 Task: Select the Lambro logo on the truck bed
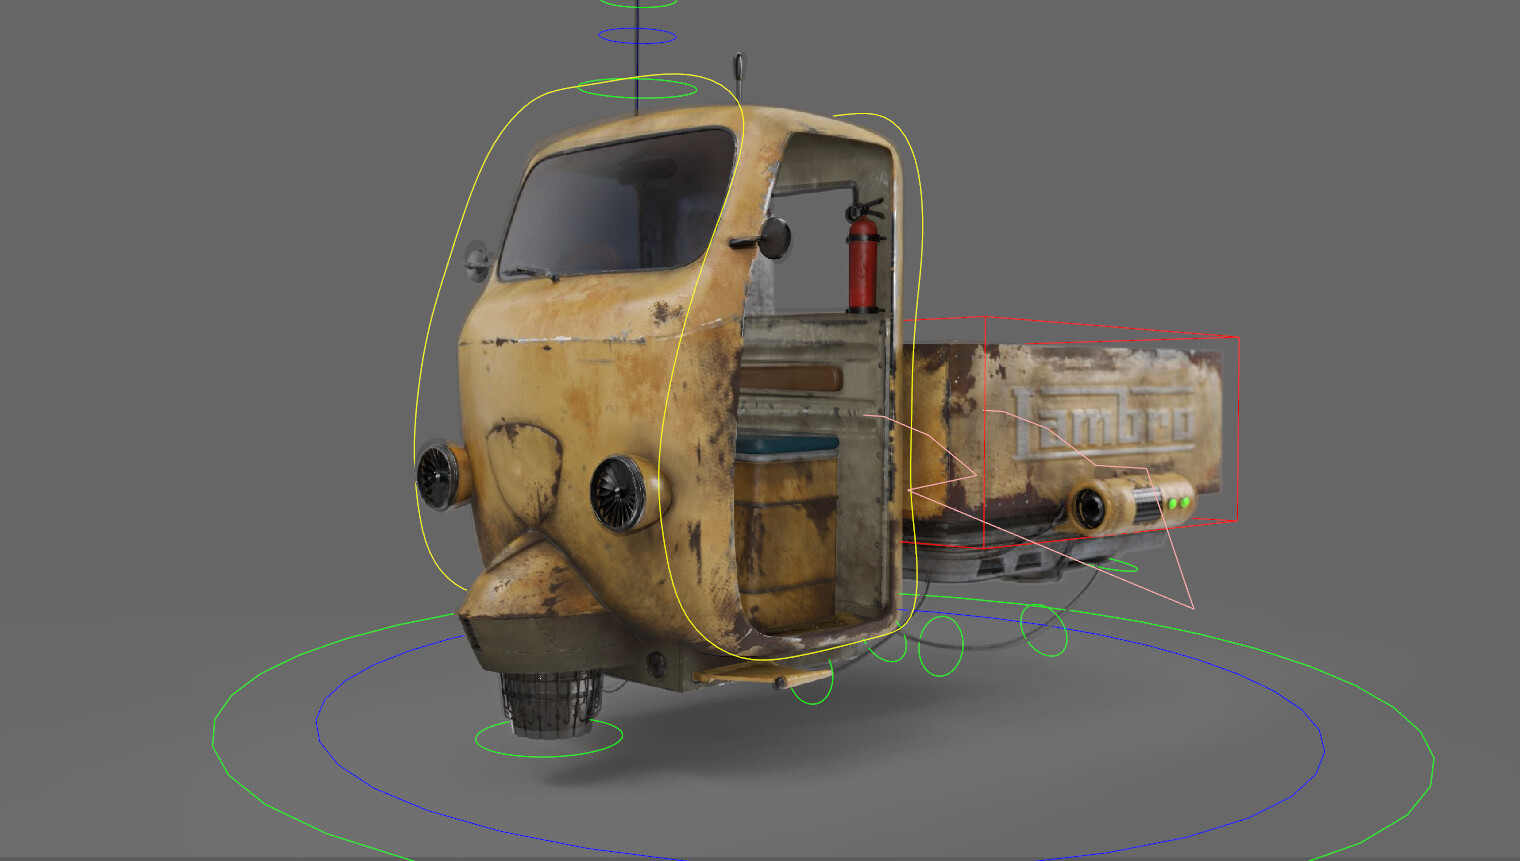pyautogui.click(x=1110, y=420)
